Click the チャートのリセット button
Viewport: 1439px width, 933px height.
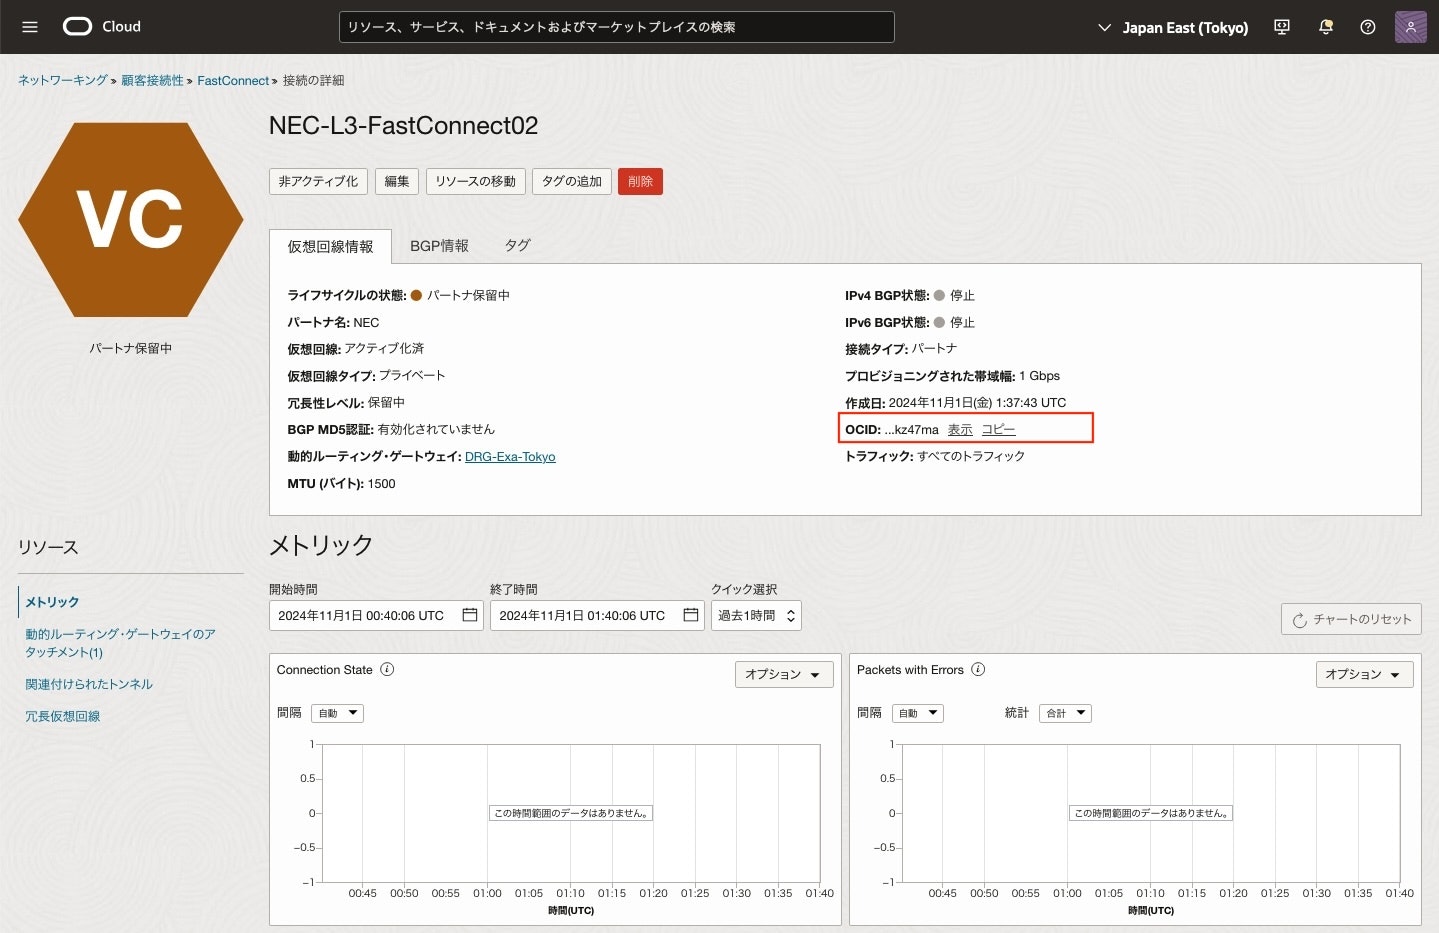coord(1351,619)
